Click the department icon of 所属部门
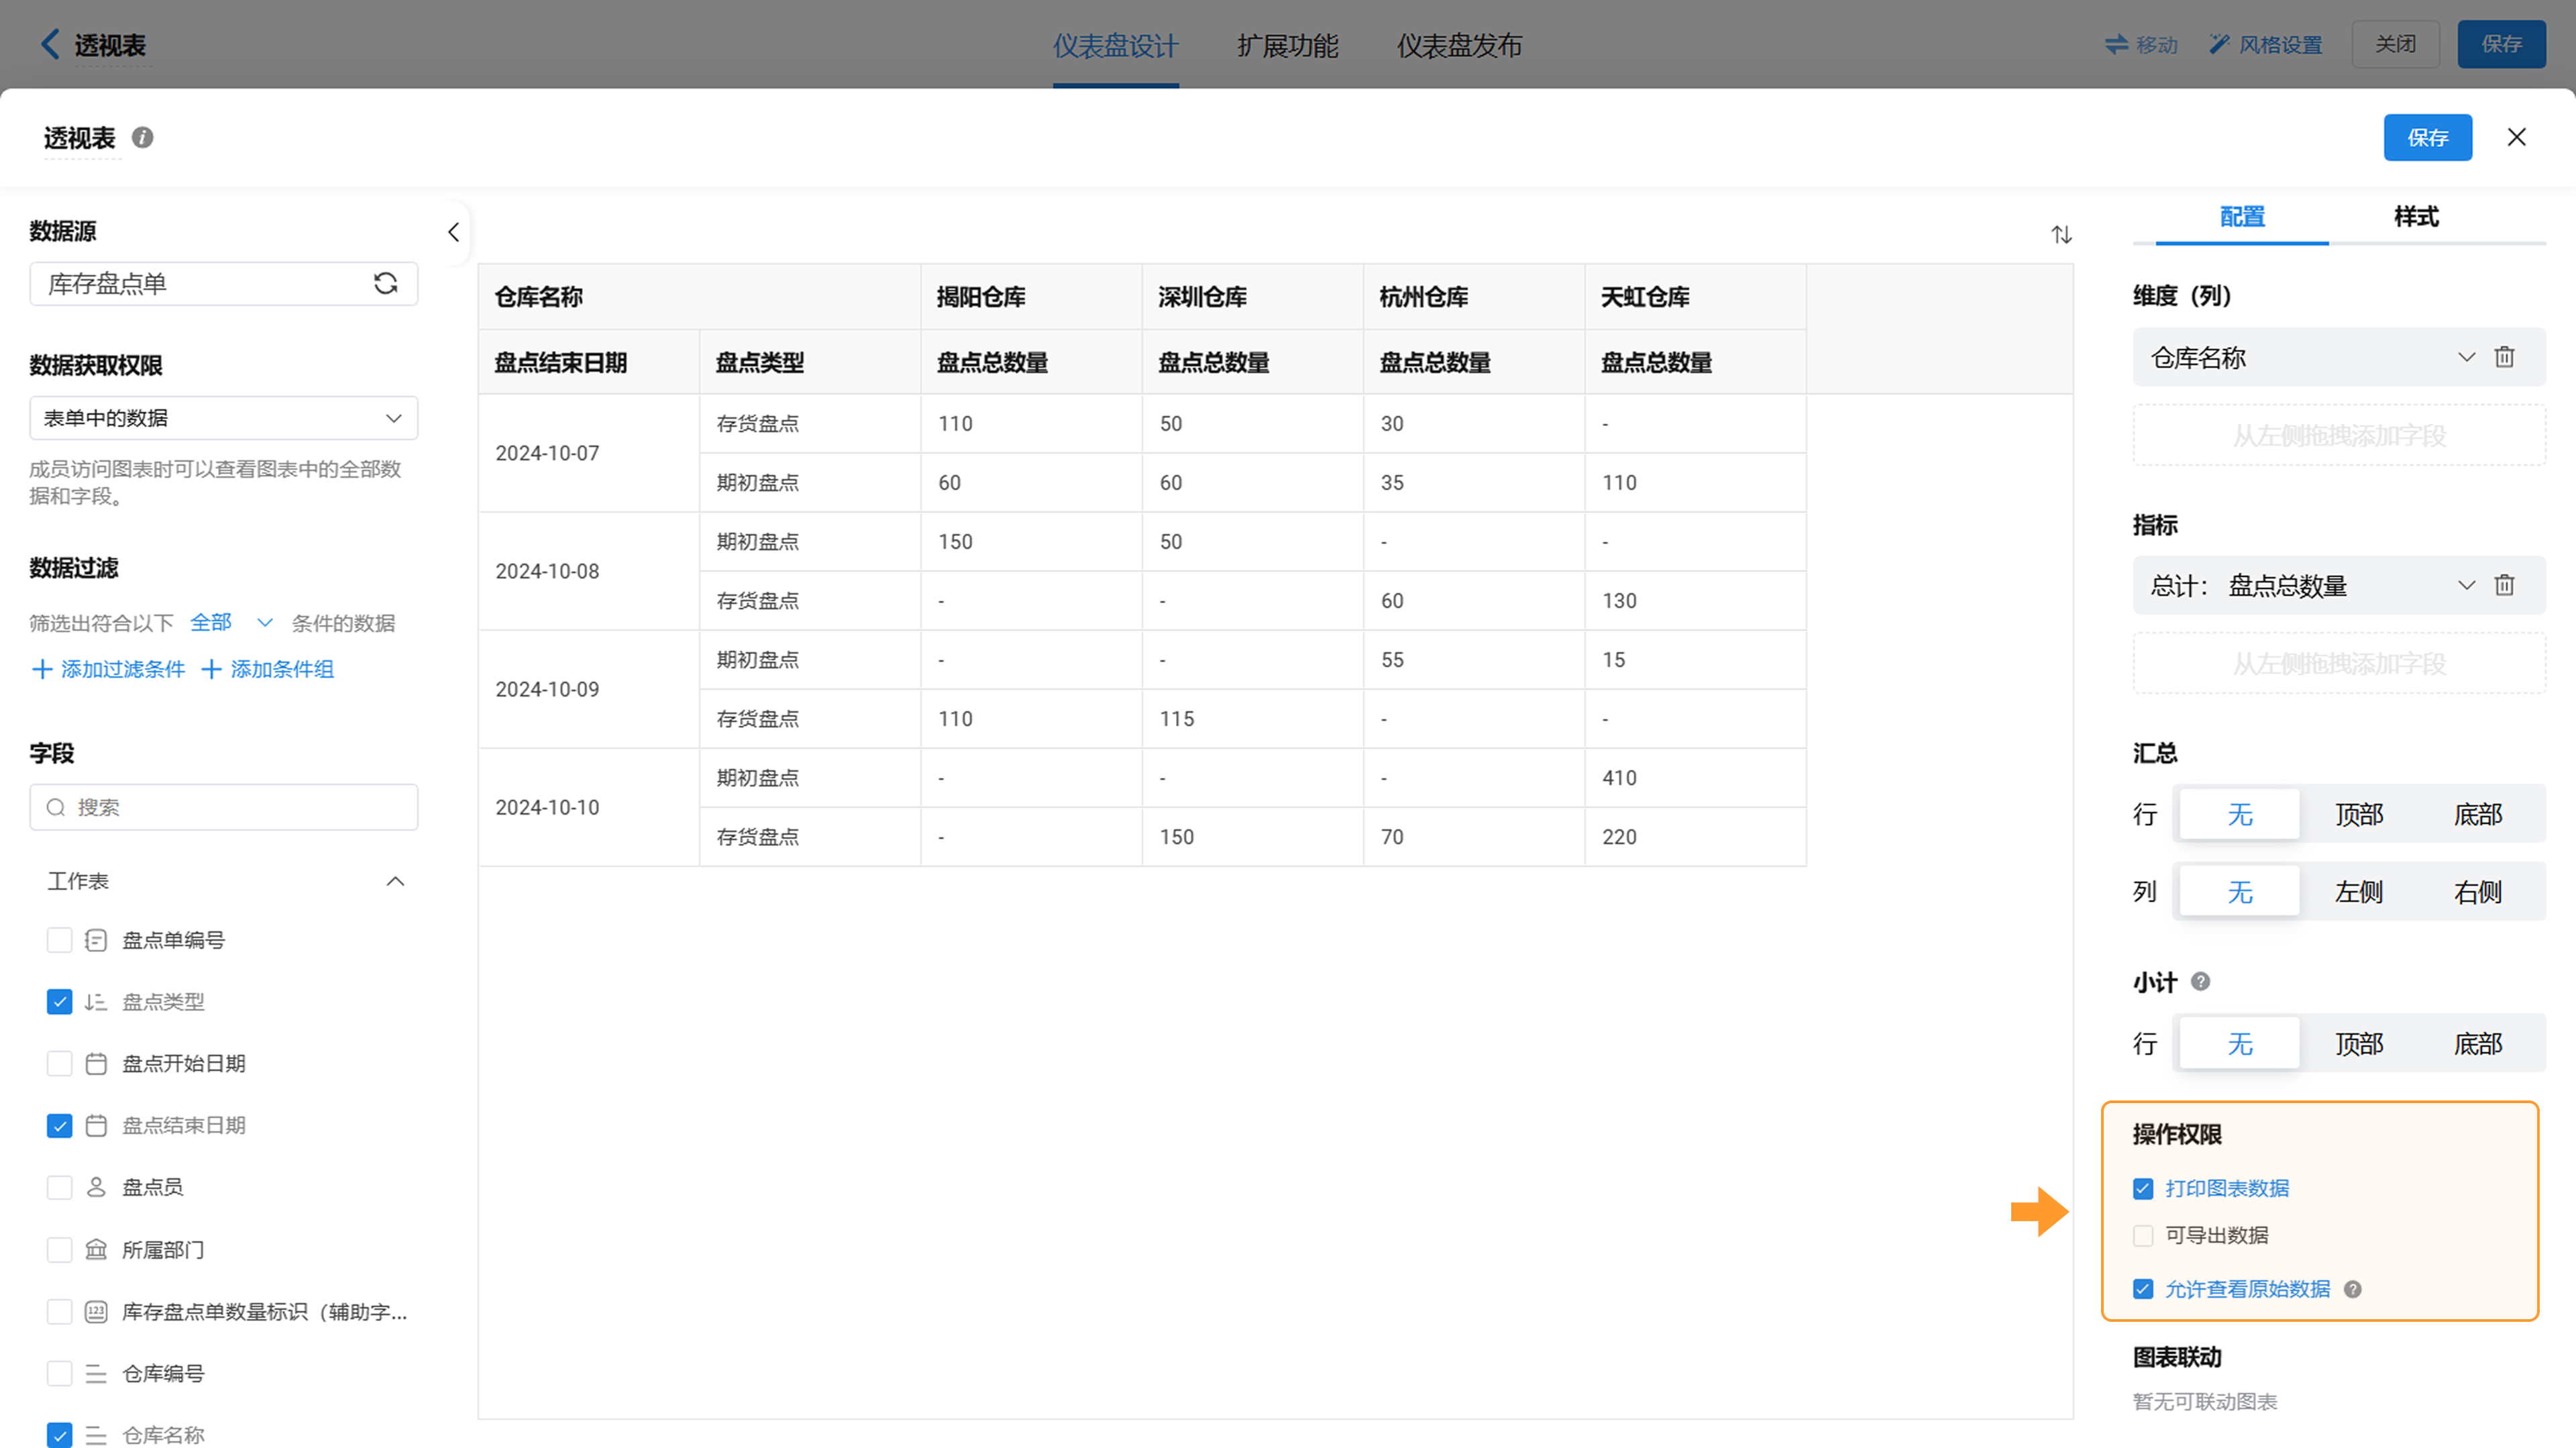This screenshot has width=2576, height=1448. pos(96,1249)
